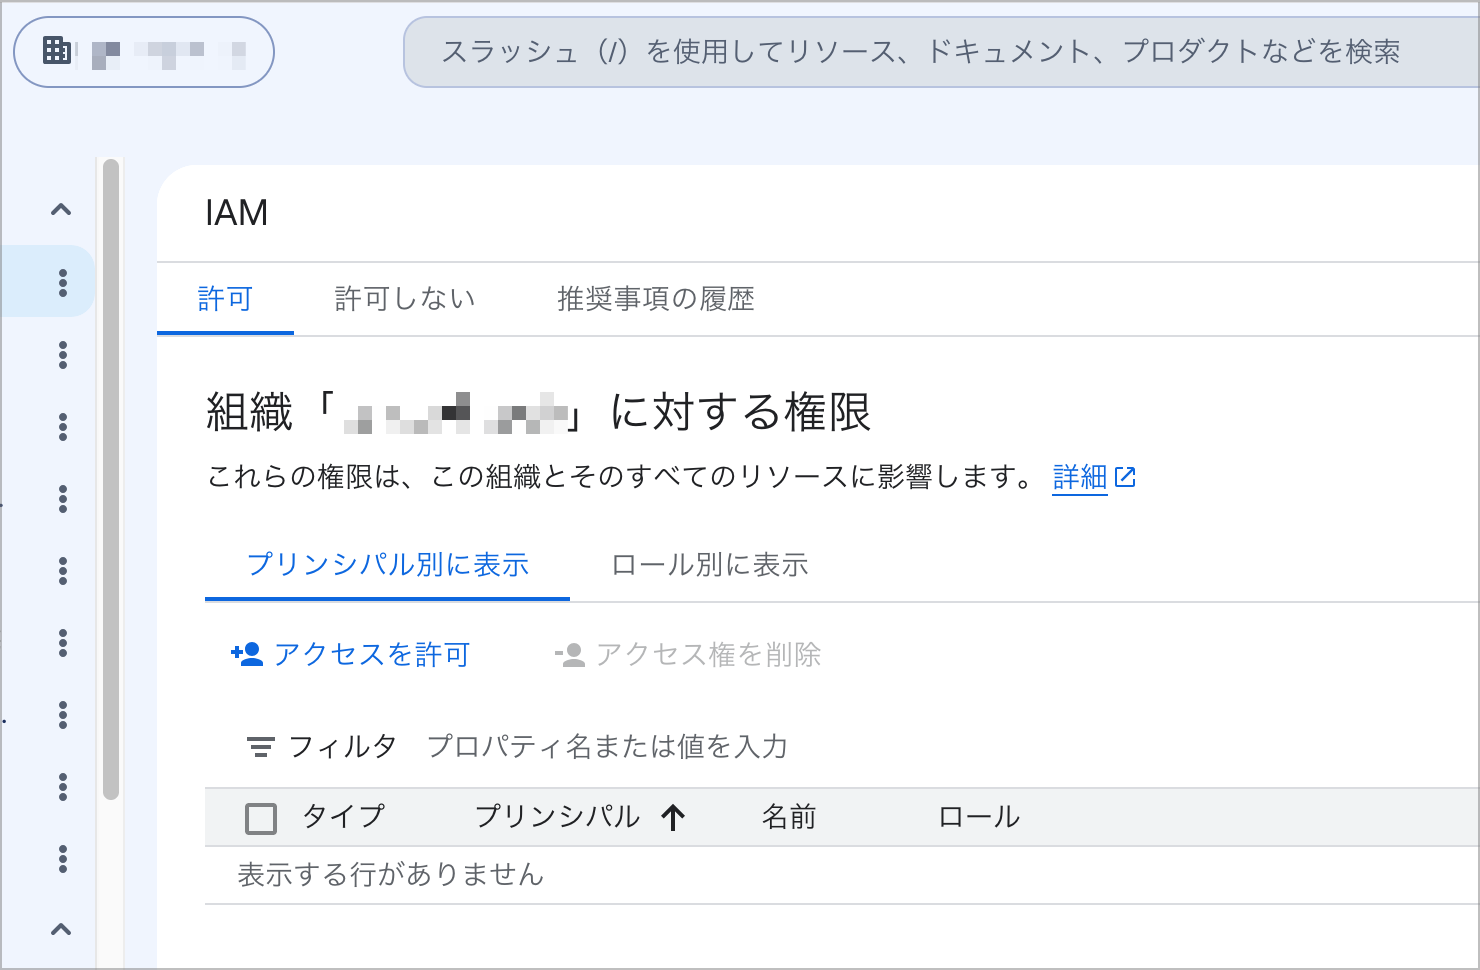The width and height of the screenshot is (1480, 970).
Task: Click the 名前 column header
Action: [x=789, y=817]
